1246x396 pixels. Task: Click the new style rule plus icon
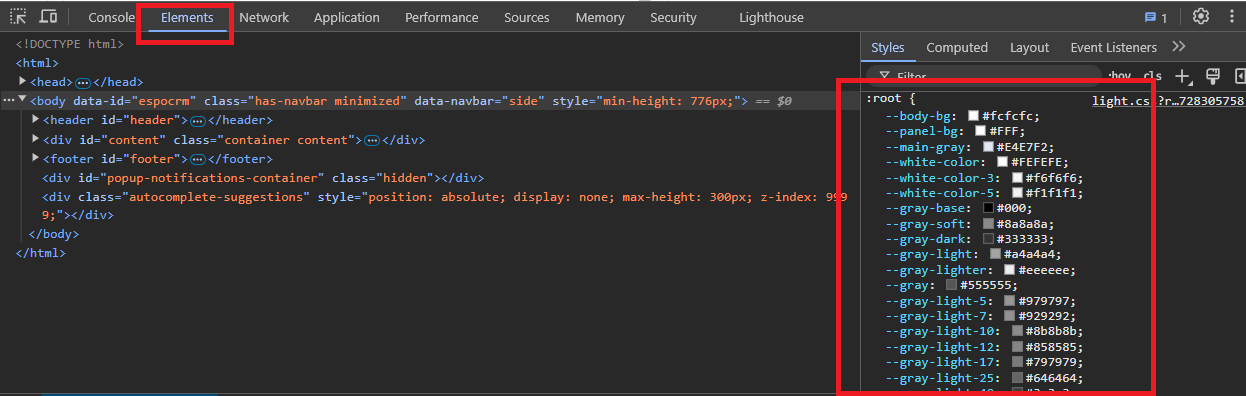pos(1183,76)
